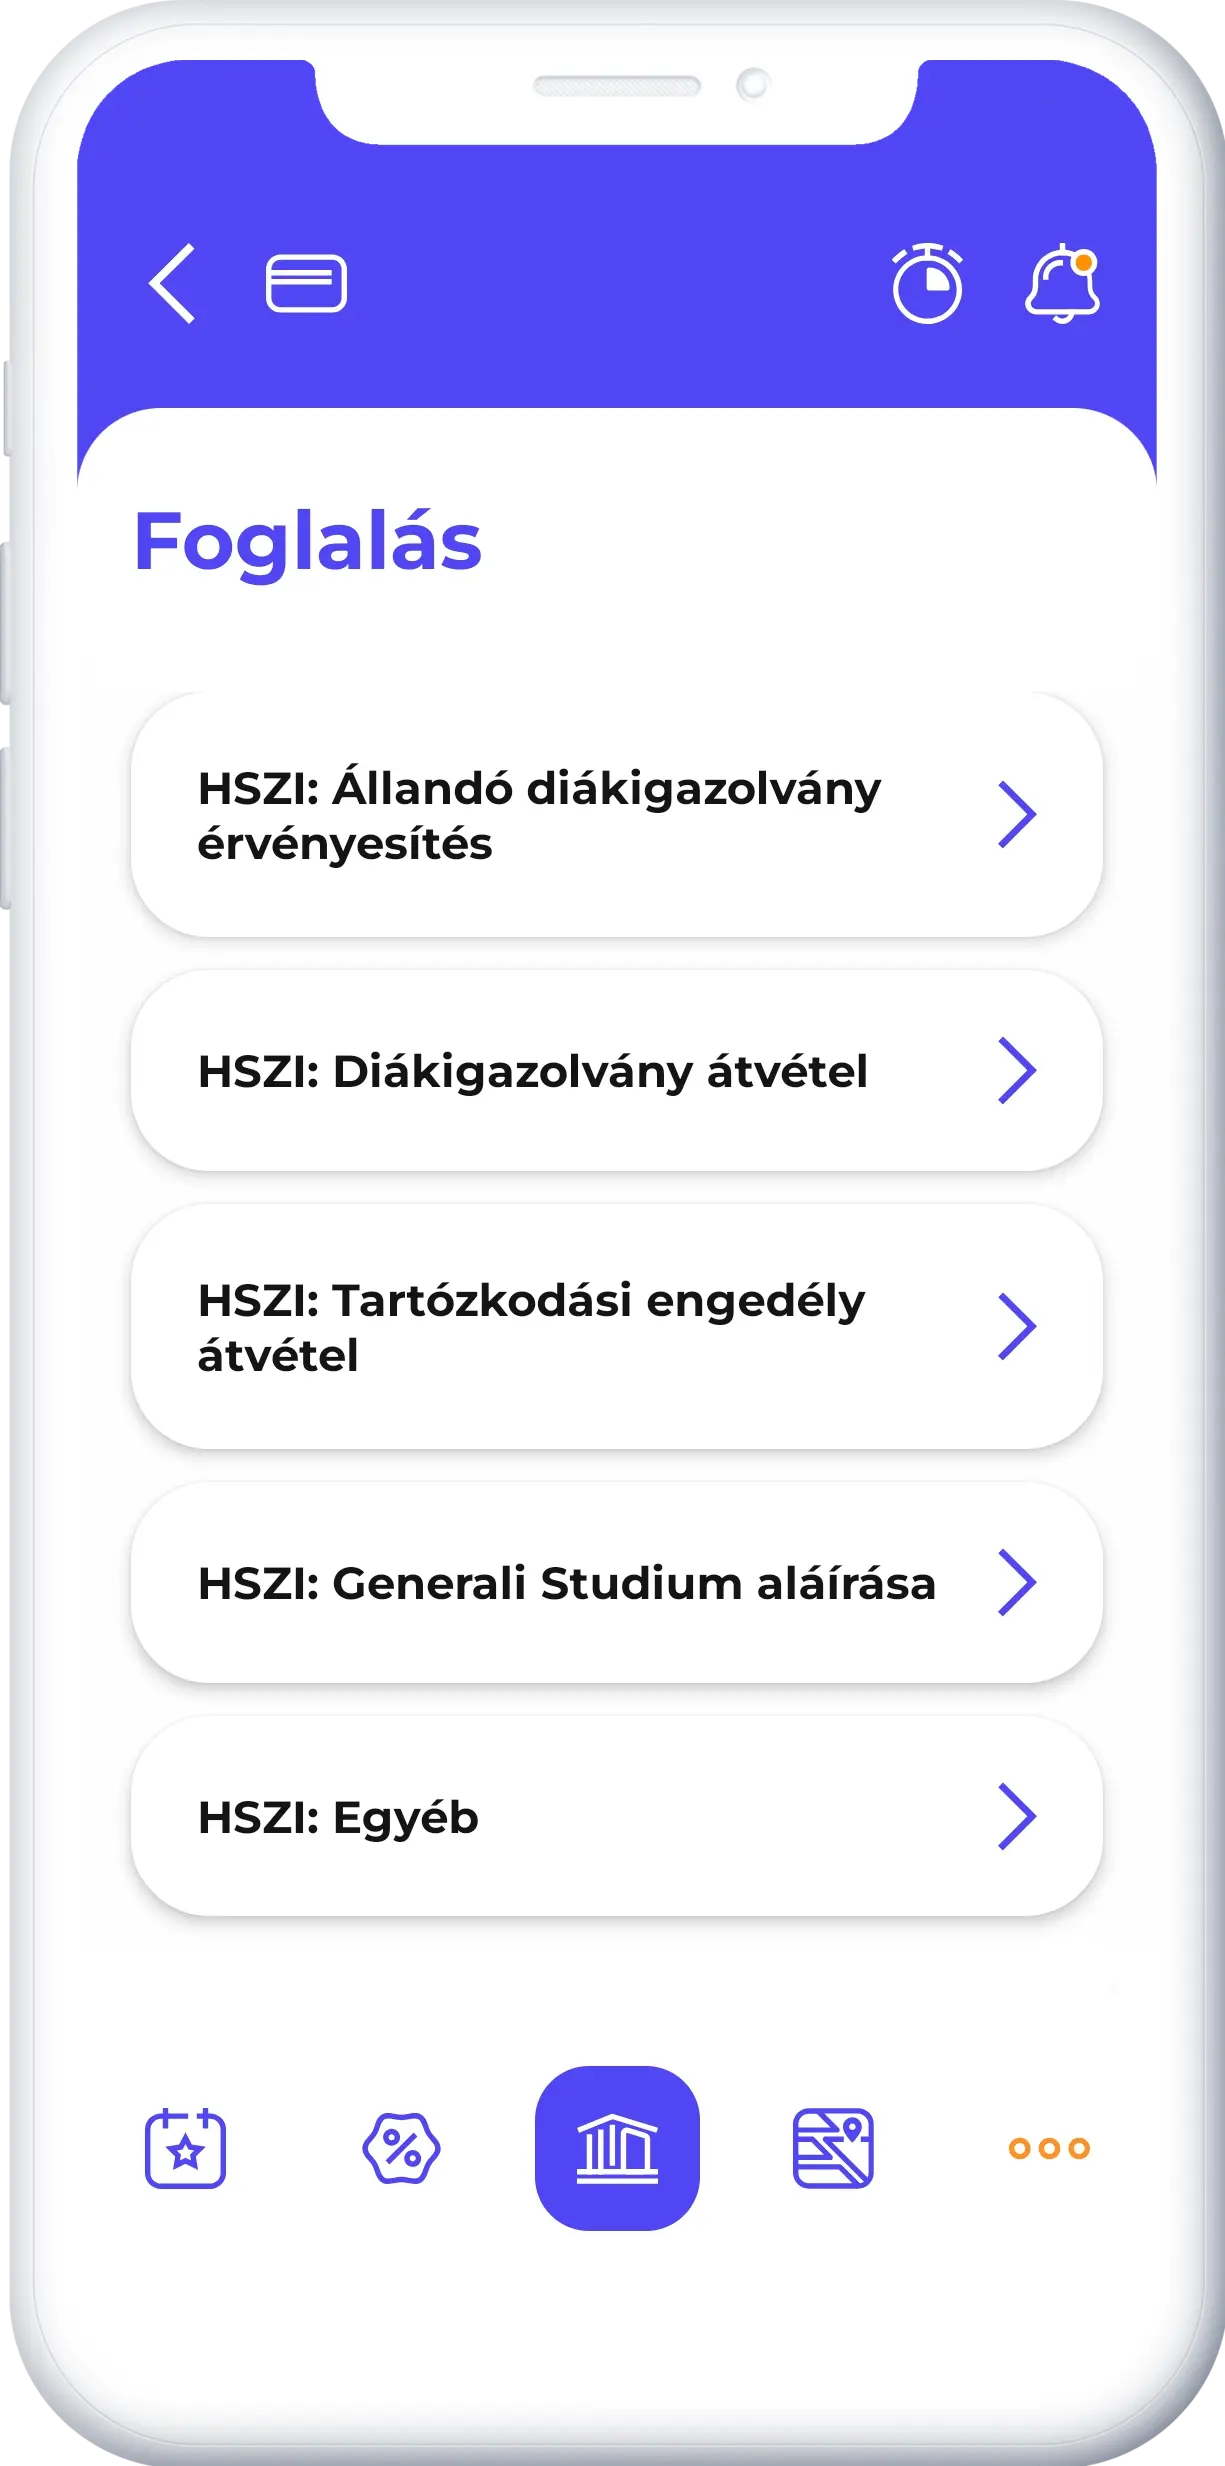Expand chevron for HSZI: Egyéb

click(x=1017, y=1816)
